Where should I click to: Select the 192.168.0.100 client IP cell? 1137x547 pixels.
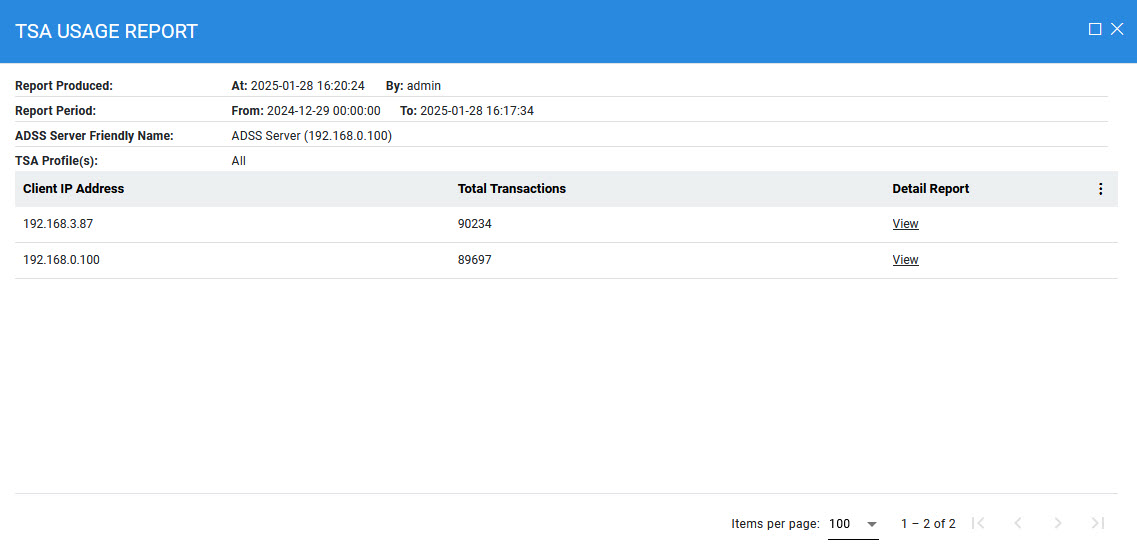[x=61, y=260]
